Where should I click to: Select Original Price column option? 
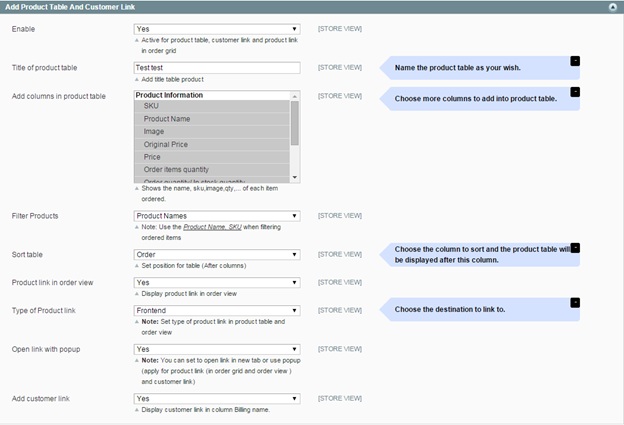point(212,144)
